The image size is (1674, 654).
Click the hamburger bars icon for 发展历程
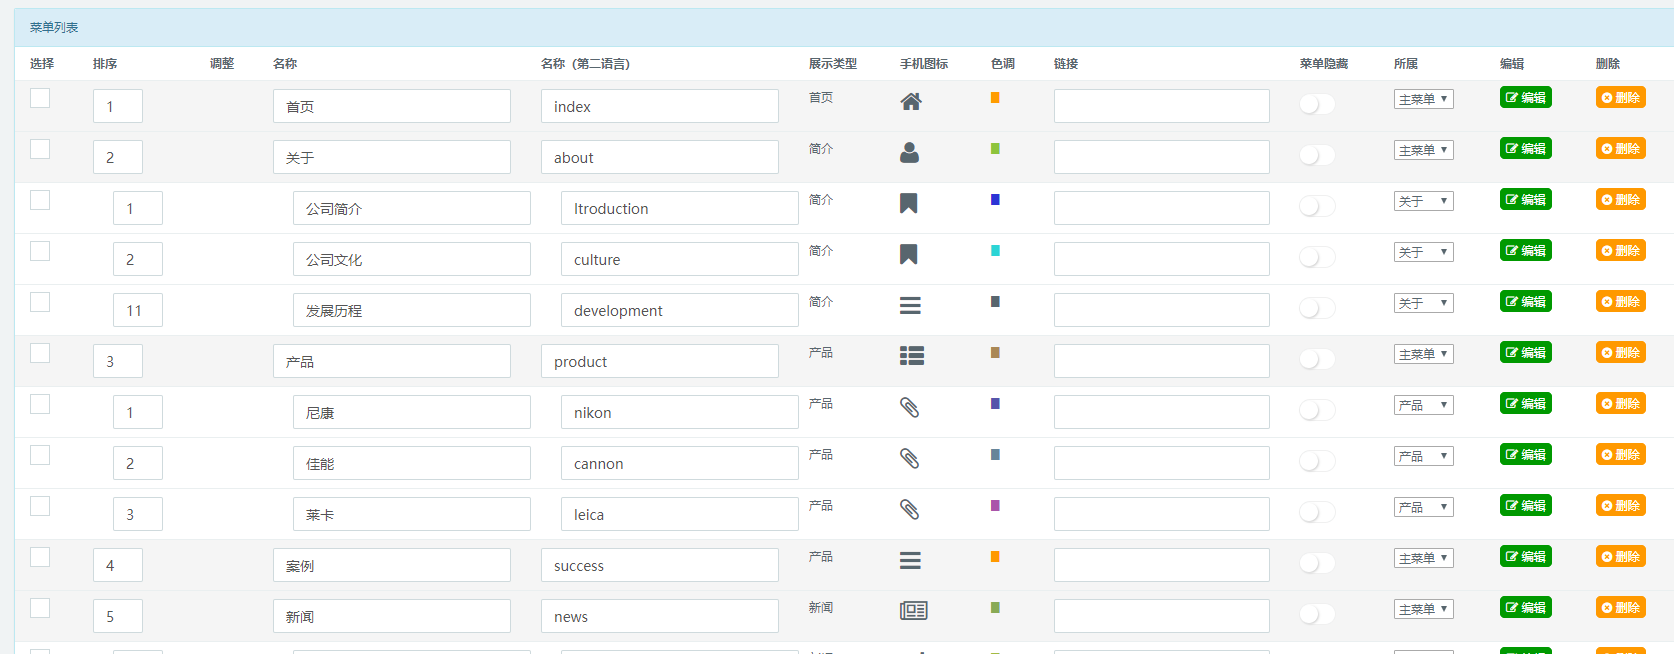909,306
